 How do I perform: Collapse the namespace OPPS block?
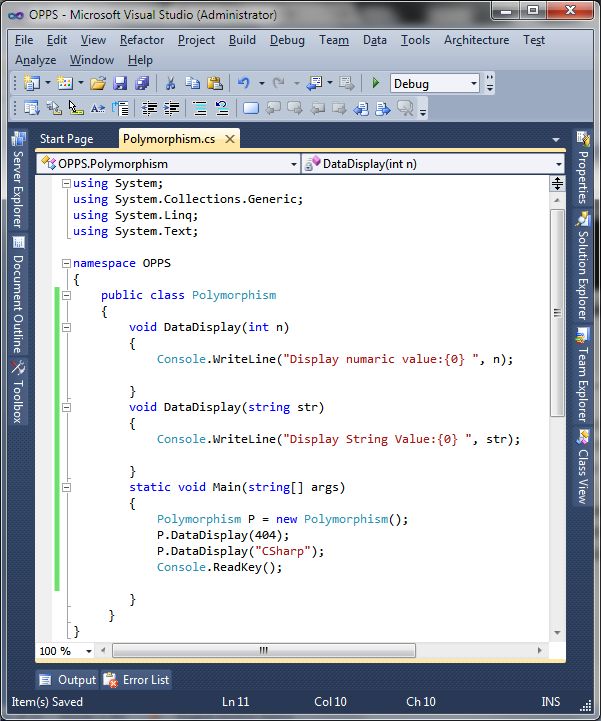66,263
